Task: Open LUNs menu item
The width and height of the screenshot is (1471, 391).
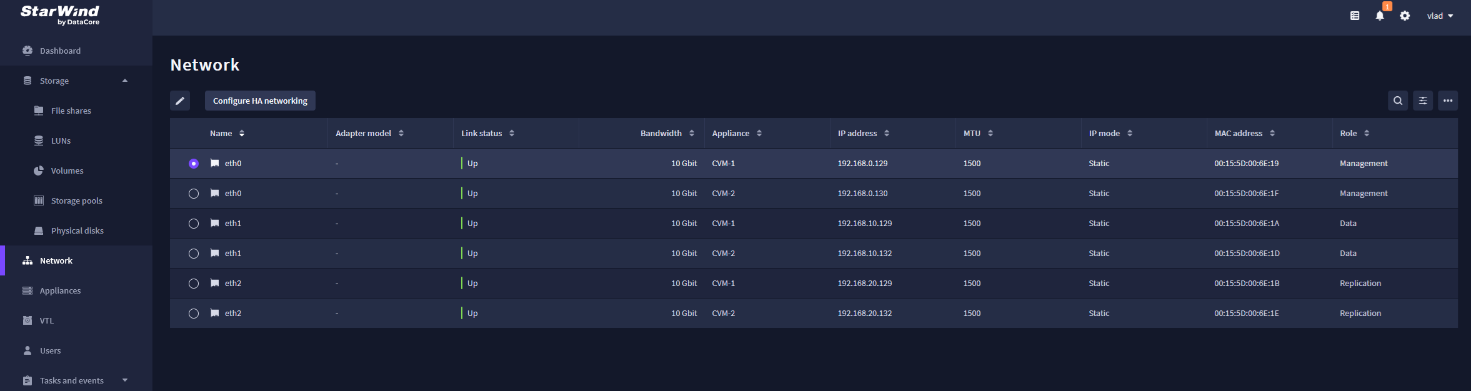Action: [61, 141]
